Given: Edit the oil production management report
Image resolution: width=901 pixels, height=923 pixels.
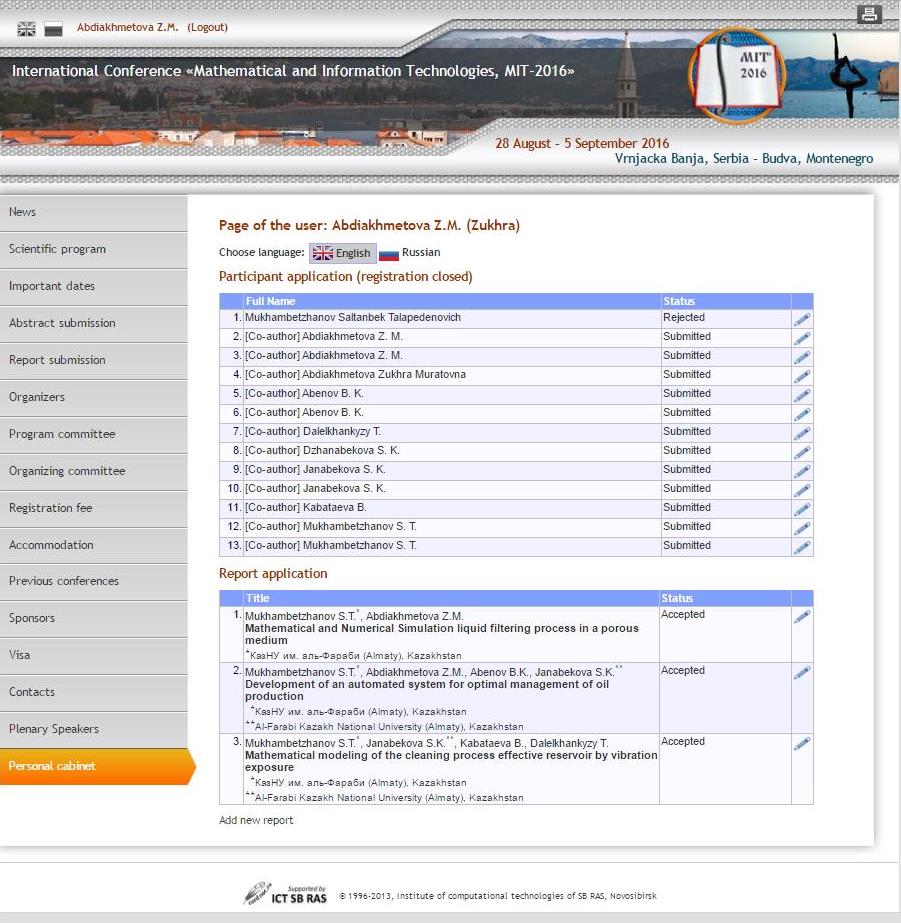Looking at the screenshot, I should click(801, 673).
